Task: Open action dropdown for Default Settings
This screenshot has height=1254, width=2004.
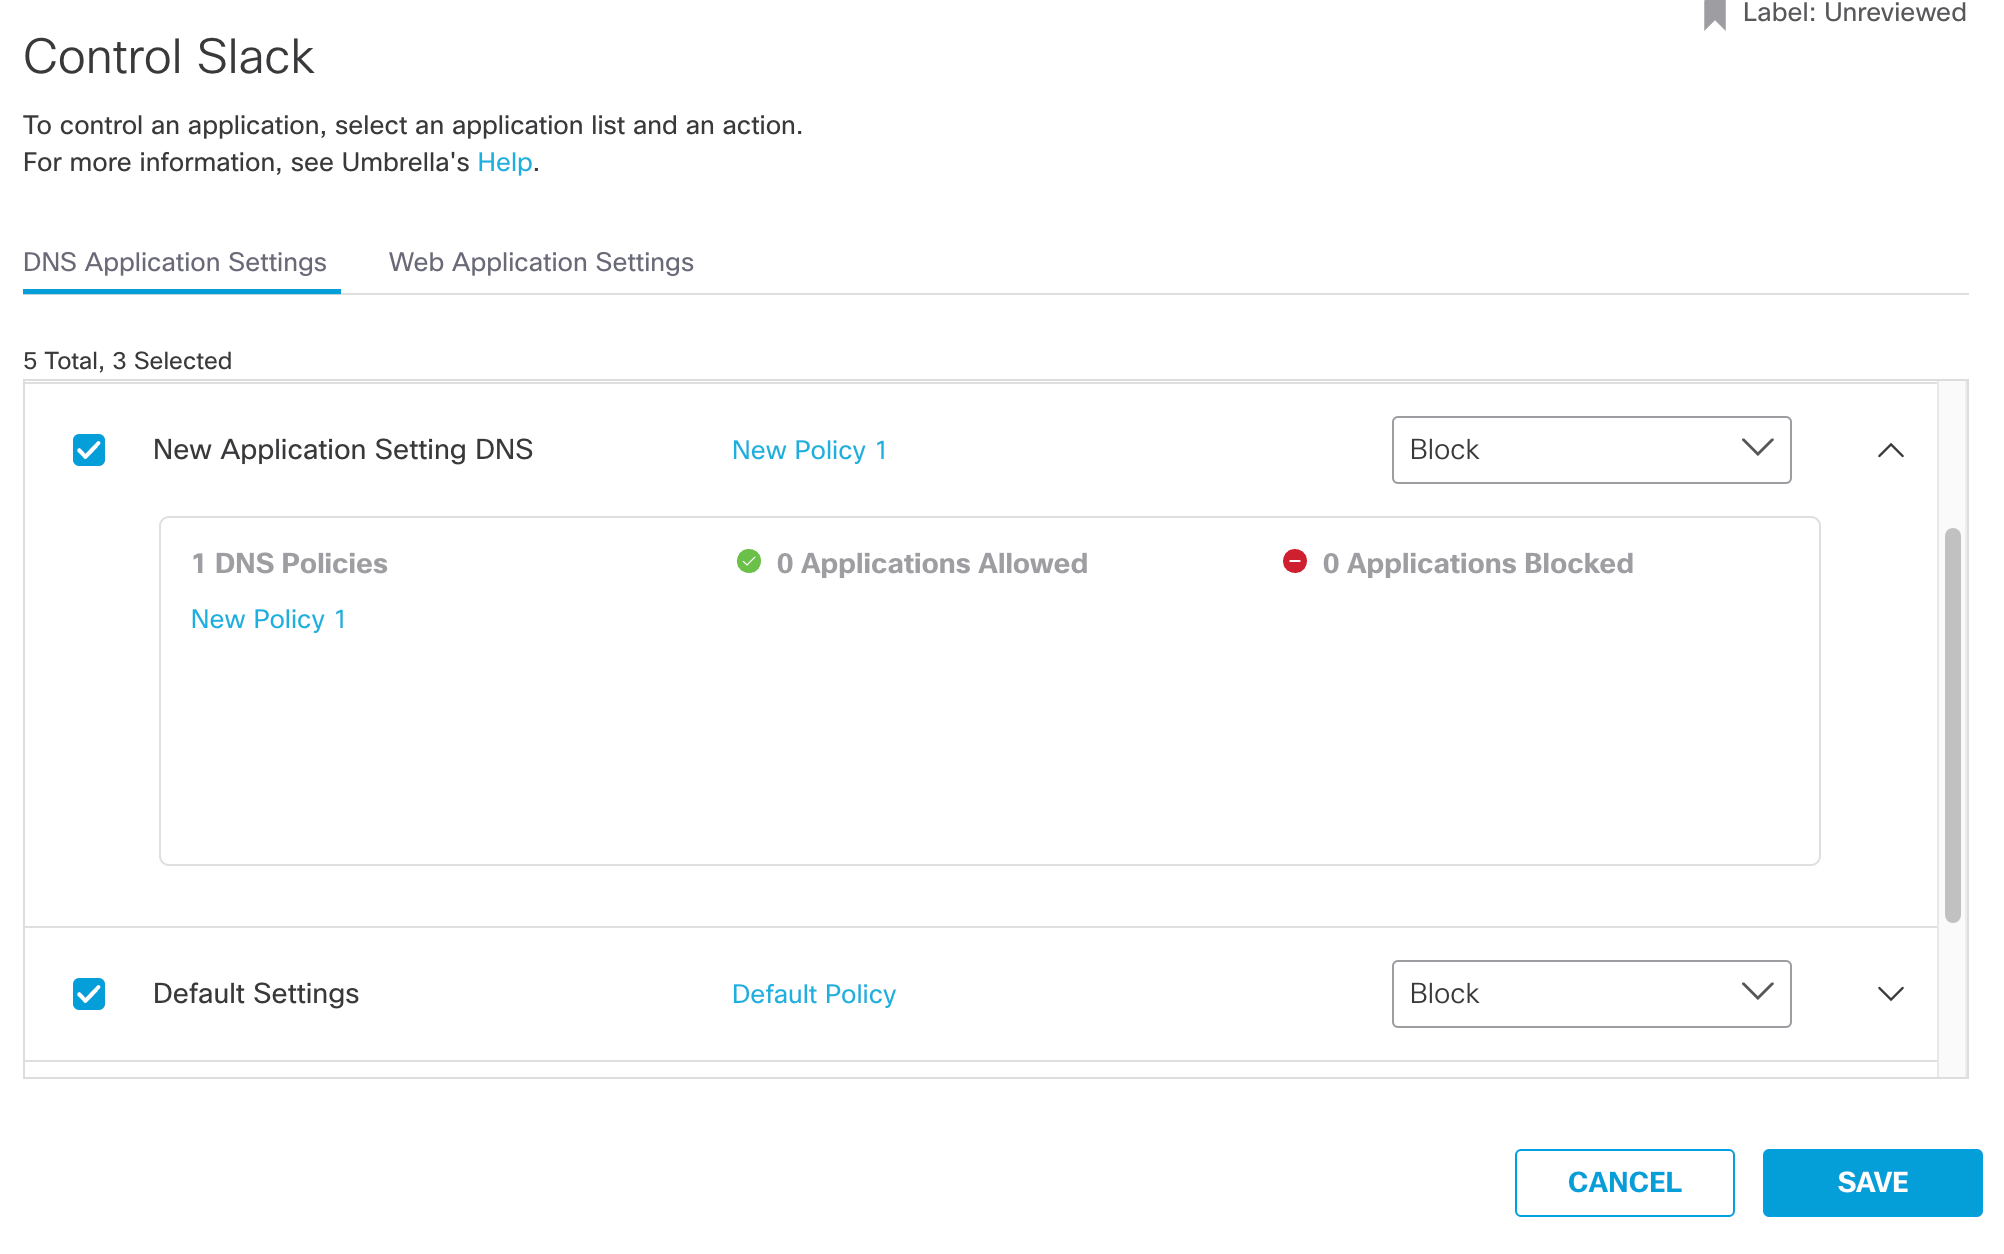Action: (x=1590, y=994)
